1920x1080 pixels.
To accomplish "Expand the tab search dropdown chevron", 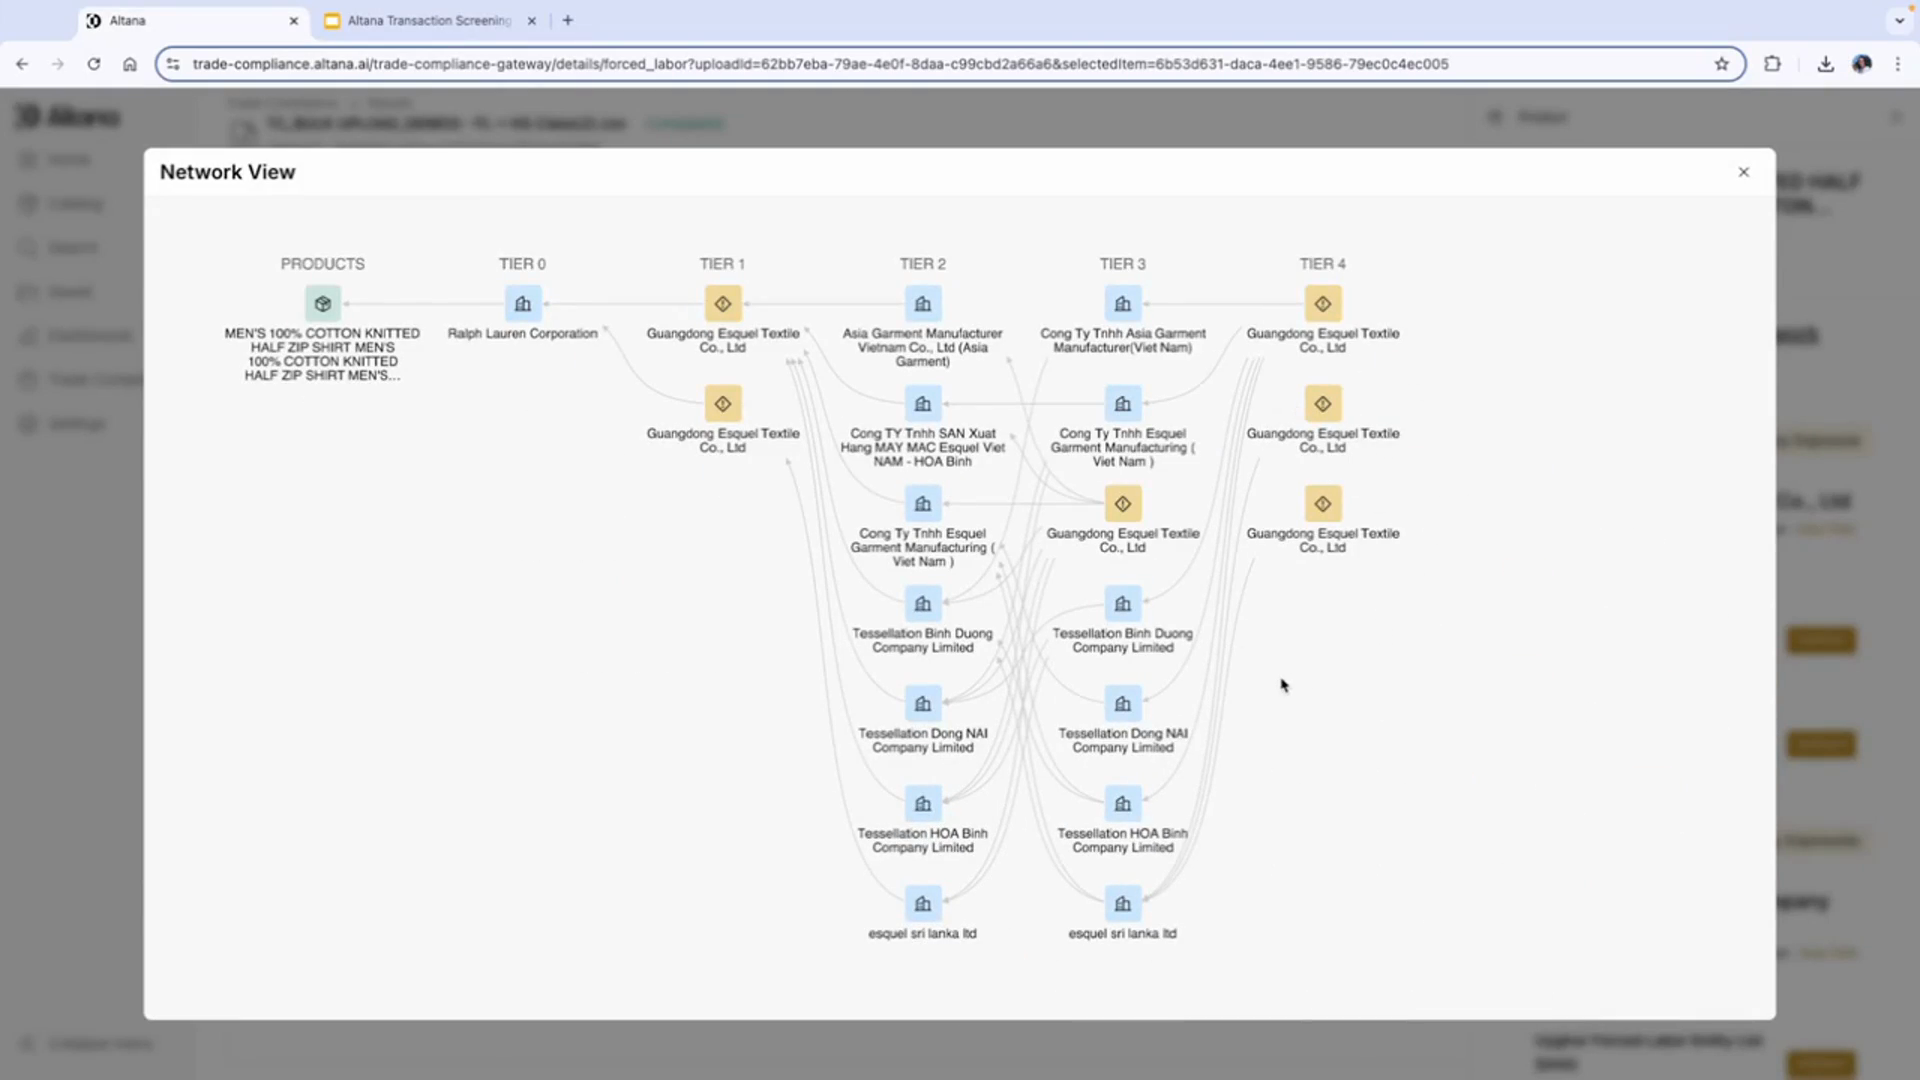I will pos(1899,20).
